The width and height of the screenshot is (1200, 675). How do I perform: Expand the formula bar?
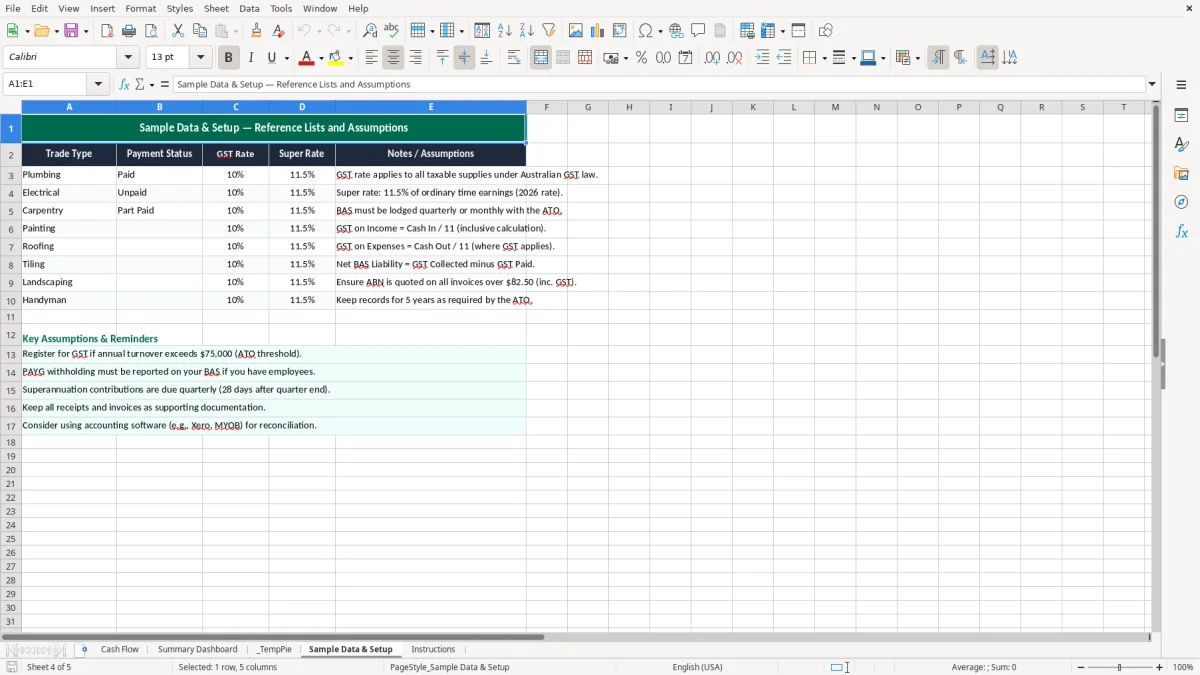tap(1152, 85)
